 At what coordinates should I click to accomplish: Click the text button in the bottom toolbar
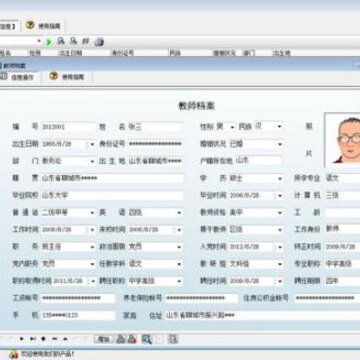pyautogui.click(x=103, y=339)
